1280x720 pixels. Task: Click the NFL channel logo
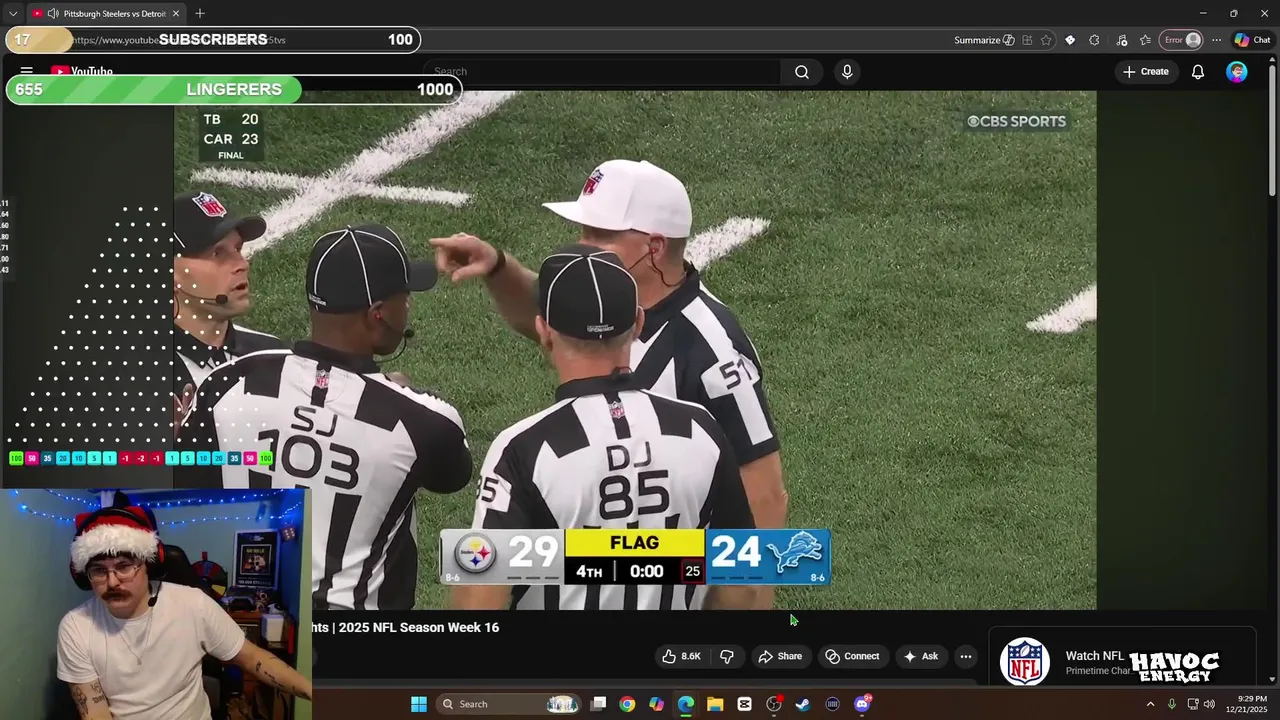pos(1024,662)
